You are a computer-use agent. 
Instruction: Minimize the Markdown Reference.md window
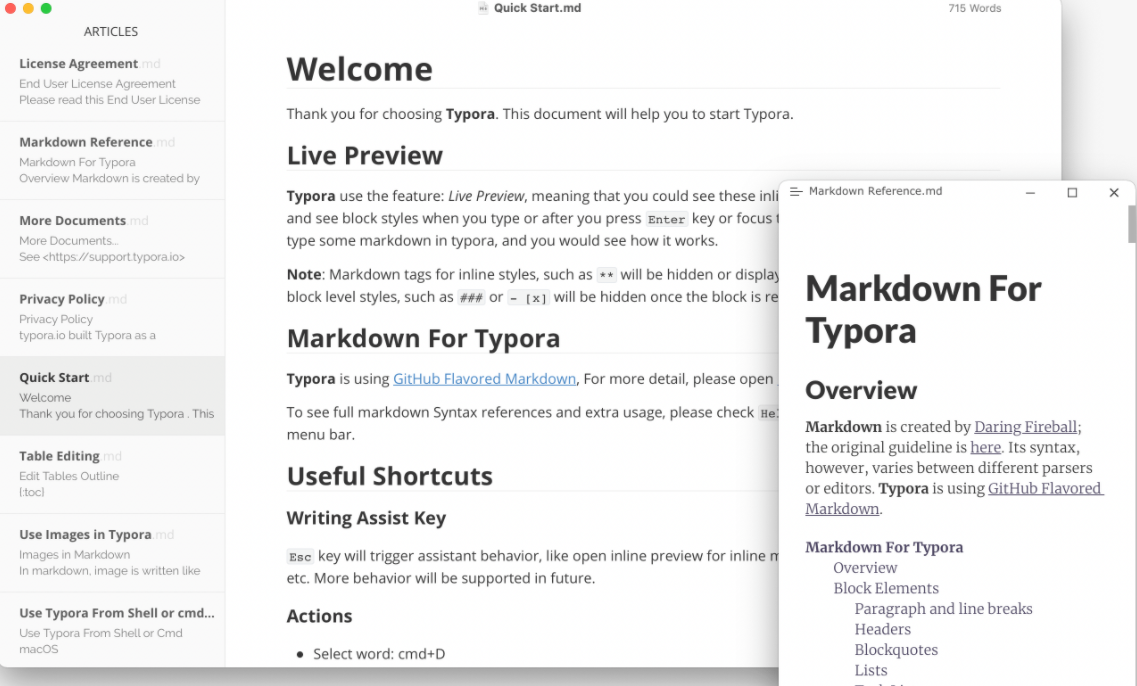click(1030, 192)
